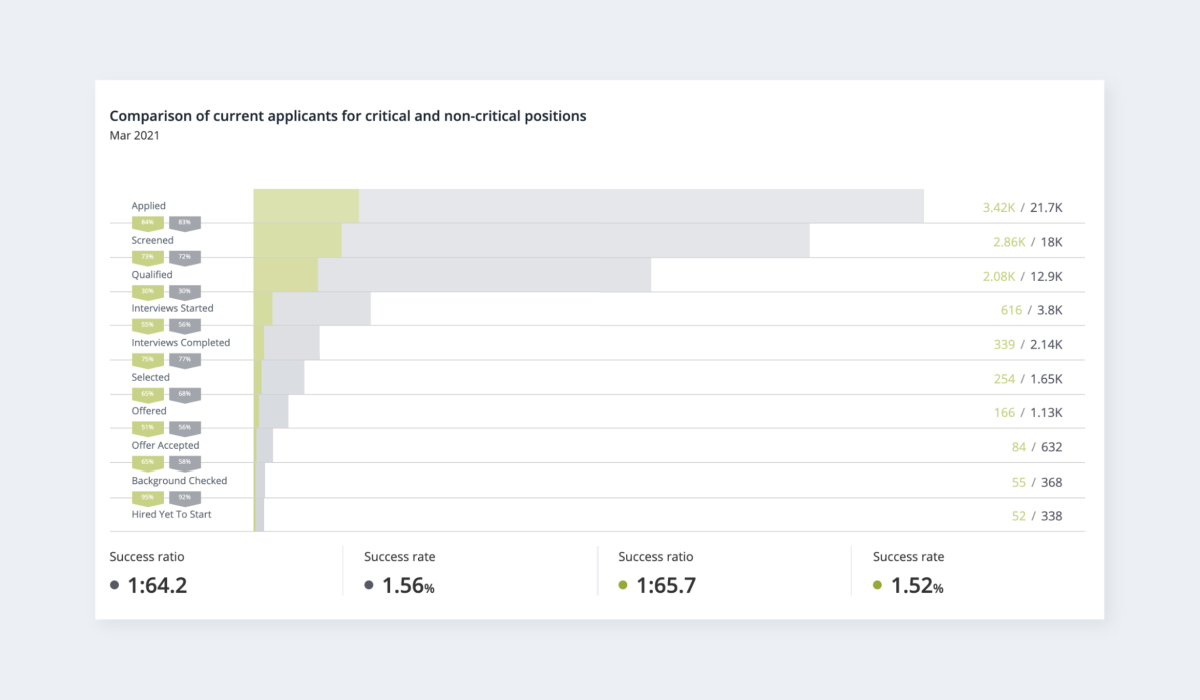1200x700 pixels.
Task: Select the gray 92% conversion badge
Action: pos(184,497)
